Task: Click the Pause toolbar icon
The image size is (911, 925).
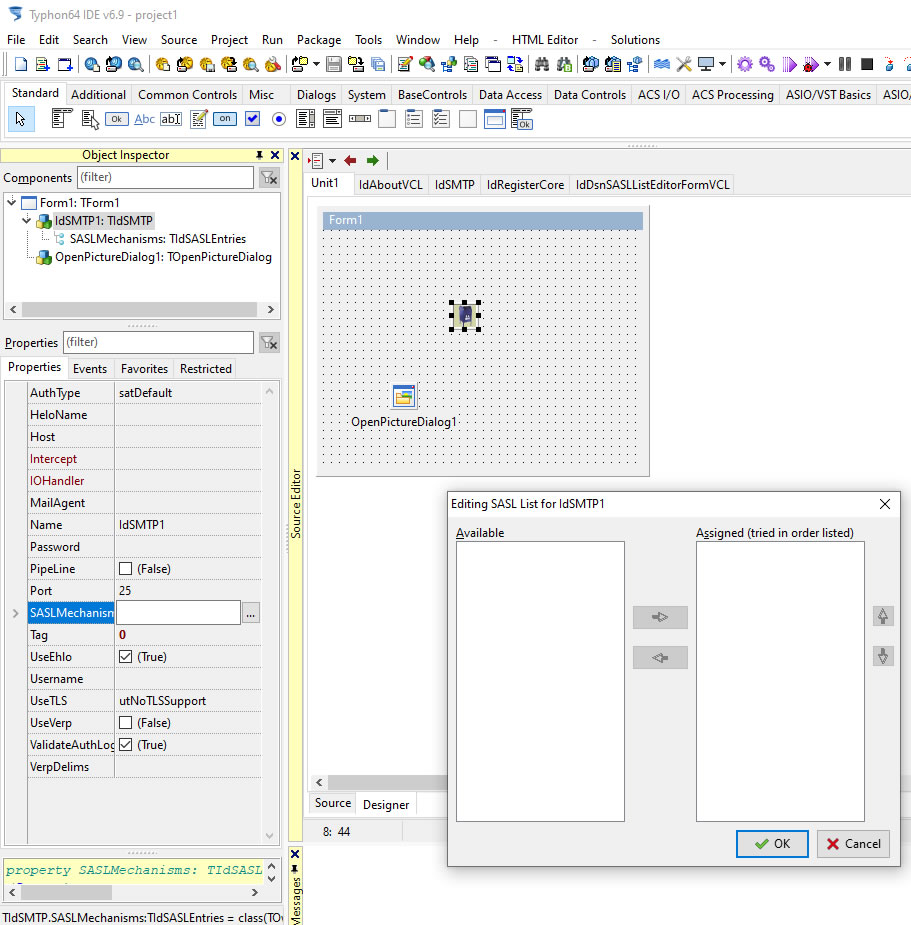Action: [x=845, y=64]
